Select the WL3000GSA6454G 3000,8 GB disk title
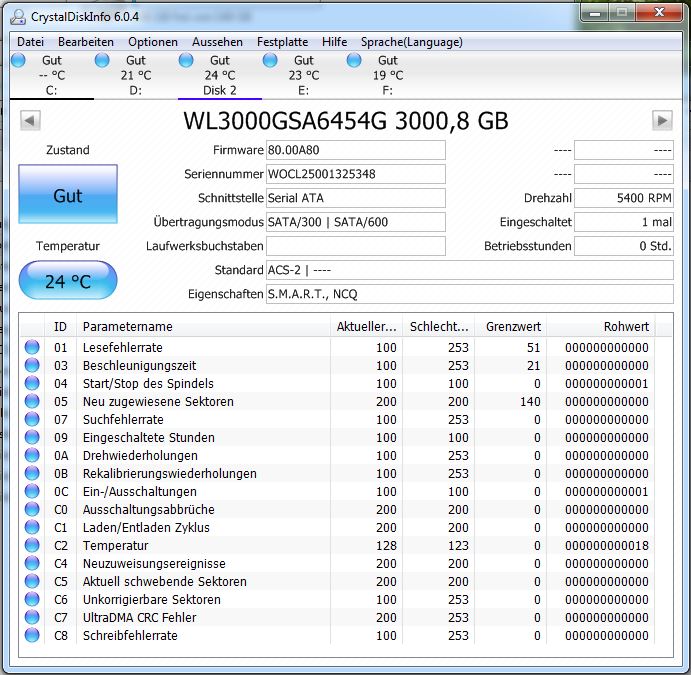This screenshot has width=691, height=675. point(346,120)
